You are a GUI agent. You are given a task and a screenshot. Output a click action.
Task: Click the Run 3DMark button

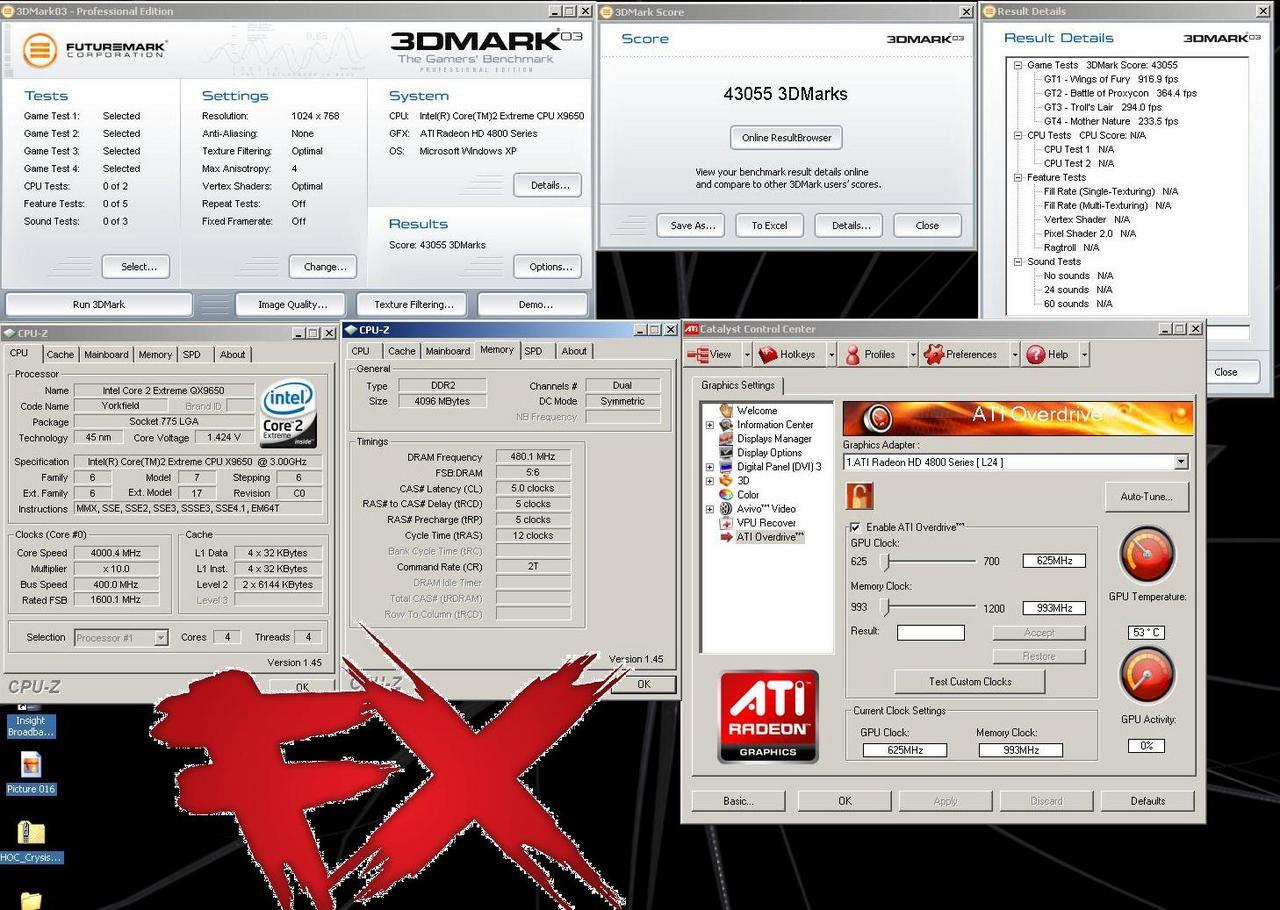[99, 304]
